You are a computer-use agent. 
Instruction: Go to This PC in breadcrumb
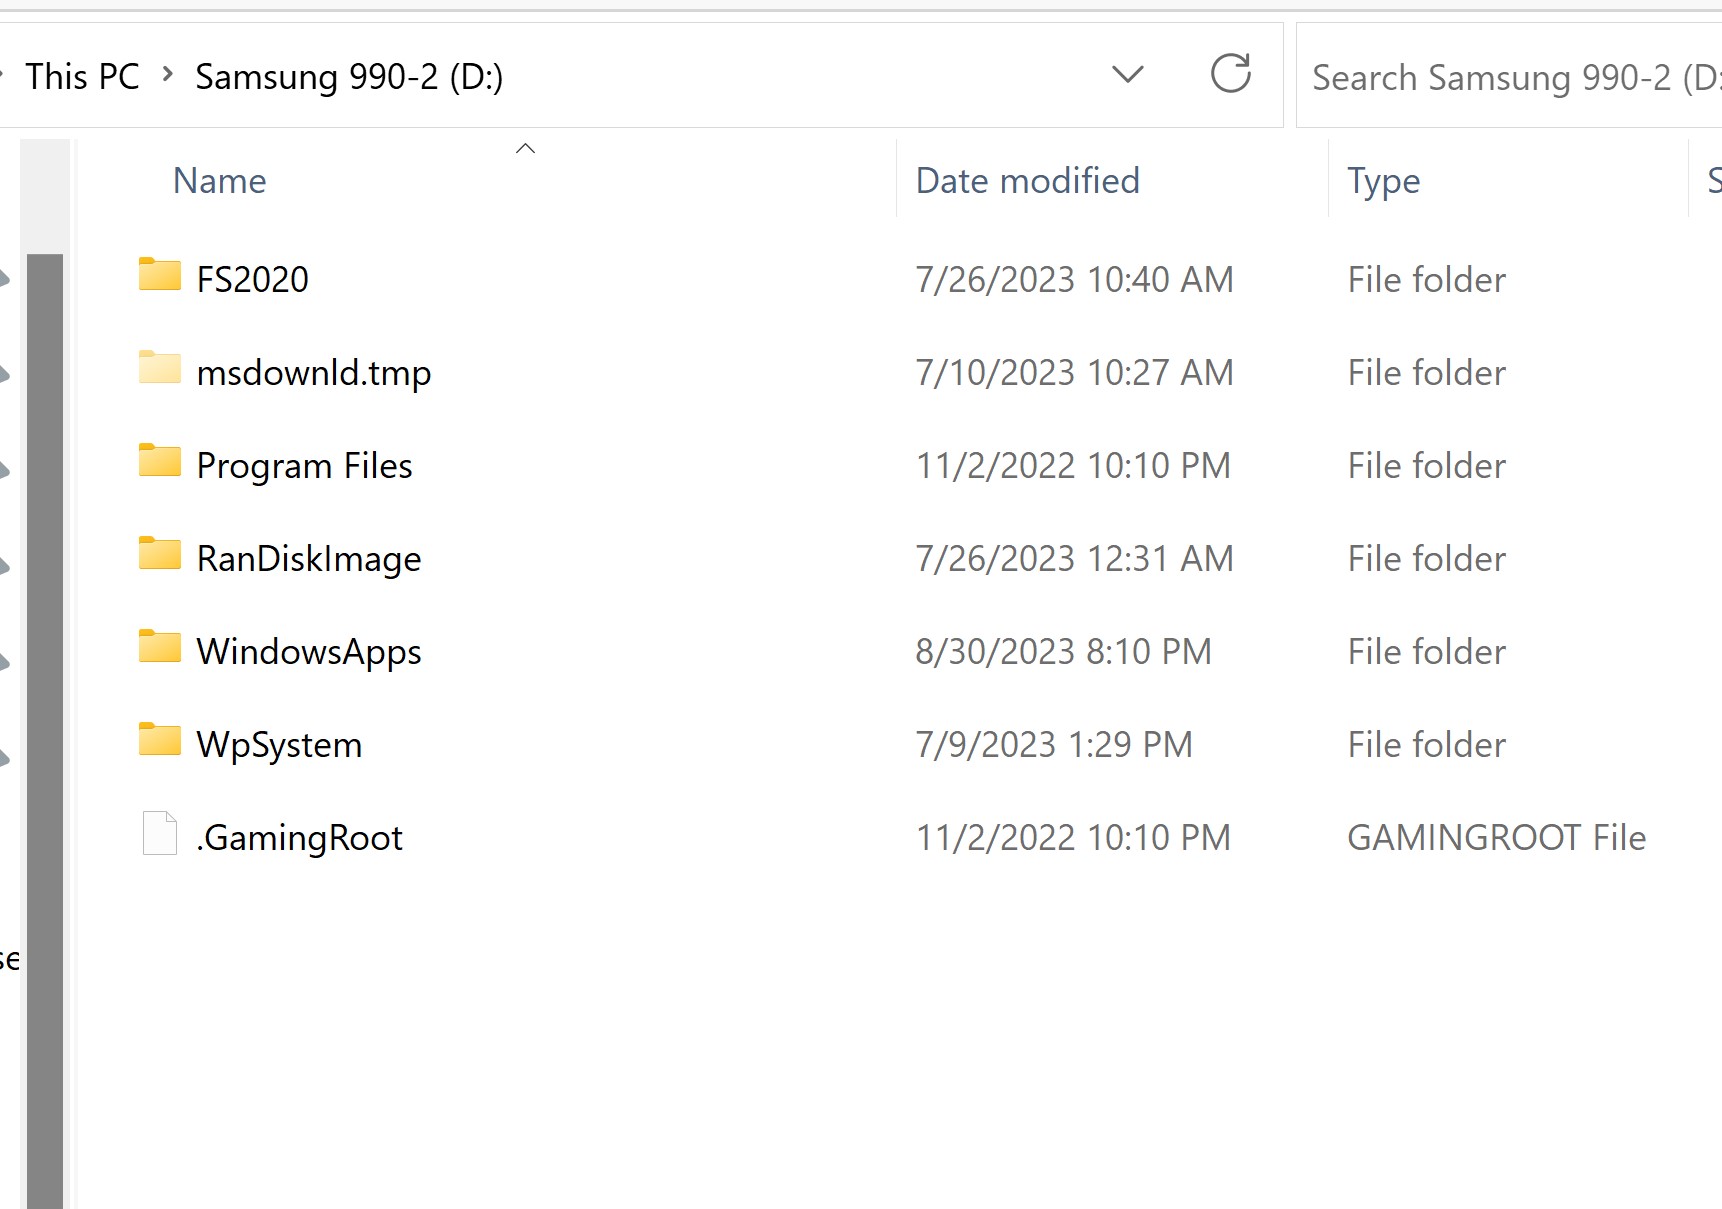tap(82, 76)
